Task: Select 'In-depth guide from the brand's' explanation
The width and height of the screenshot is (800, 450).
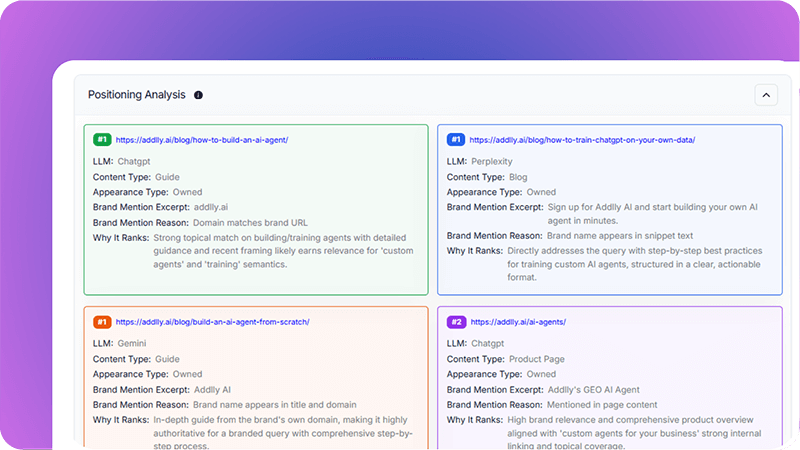Action: 283,433
